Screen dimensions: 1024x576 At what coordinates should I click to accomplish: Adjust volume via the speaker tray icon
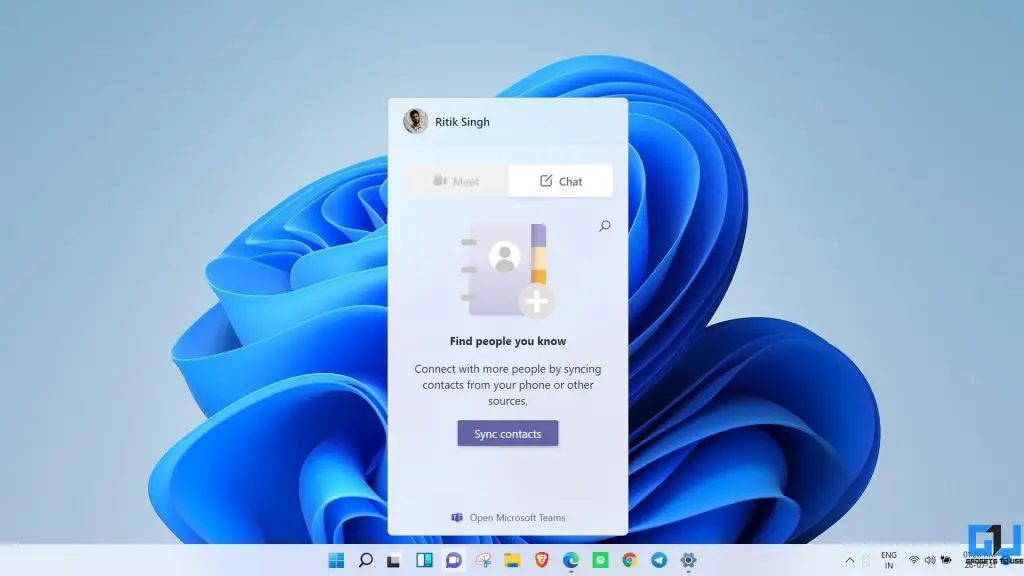(928, 560)
